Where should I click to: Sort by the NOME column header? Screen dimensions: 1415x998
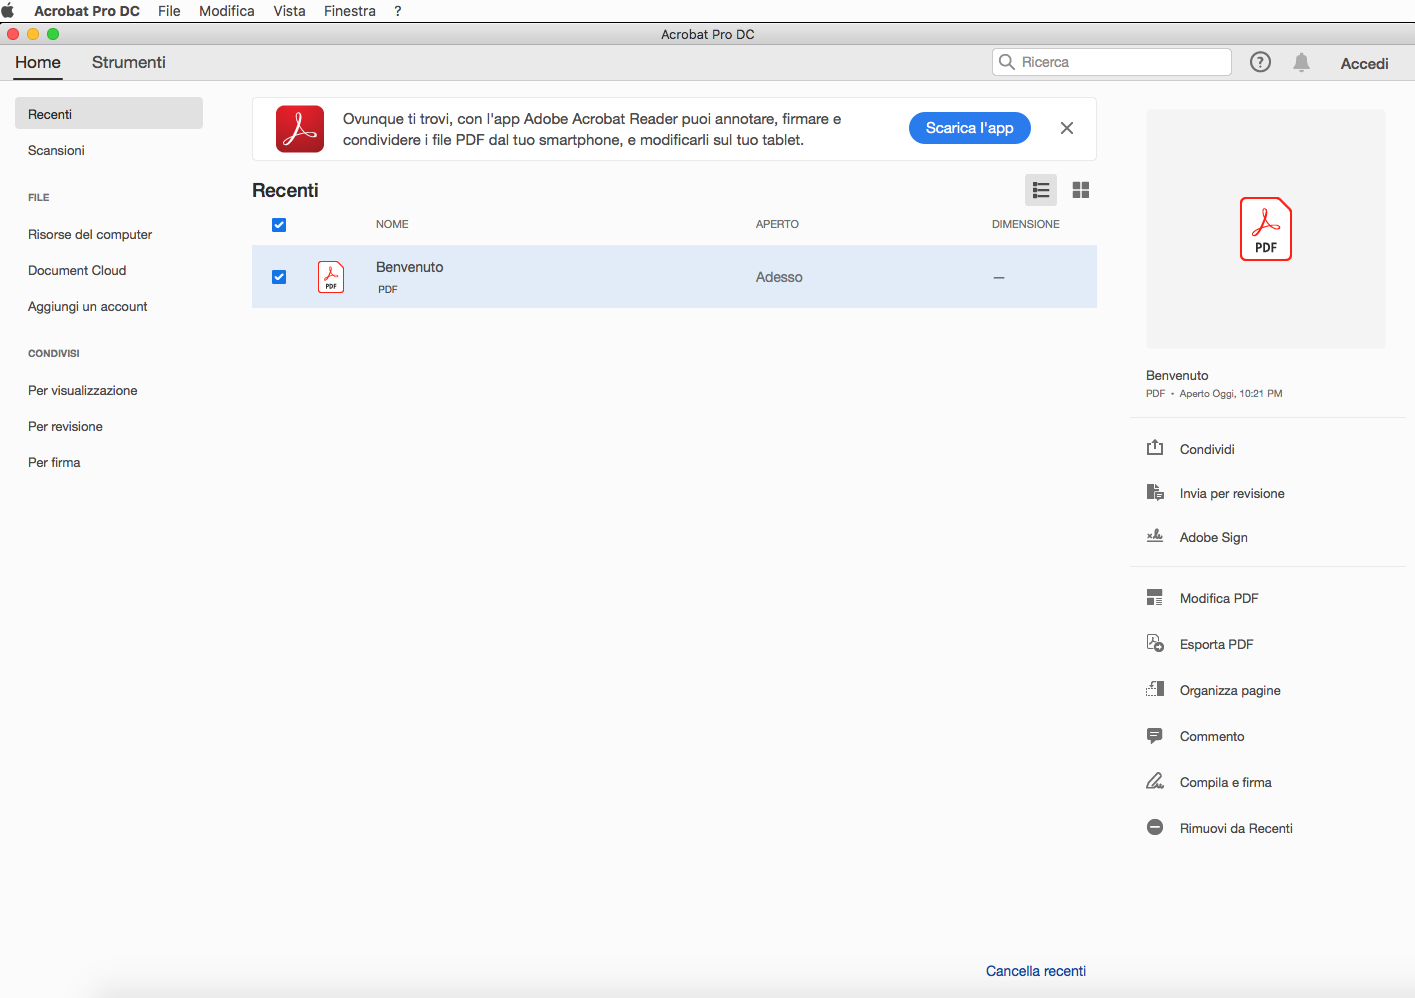392,224
